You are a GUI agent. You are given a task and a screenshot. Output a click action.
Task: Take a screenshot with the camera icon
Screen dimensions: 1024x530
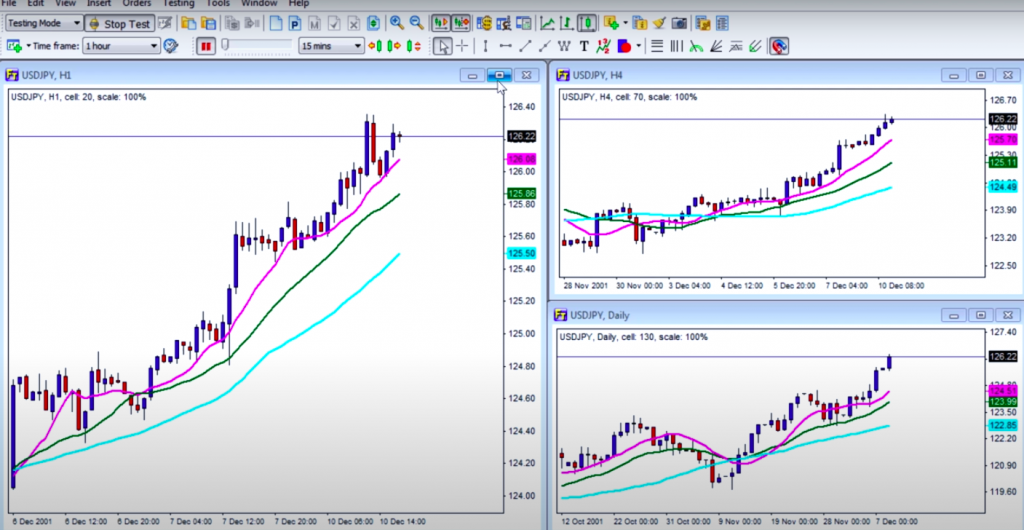[679, 23]
